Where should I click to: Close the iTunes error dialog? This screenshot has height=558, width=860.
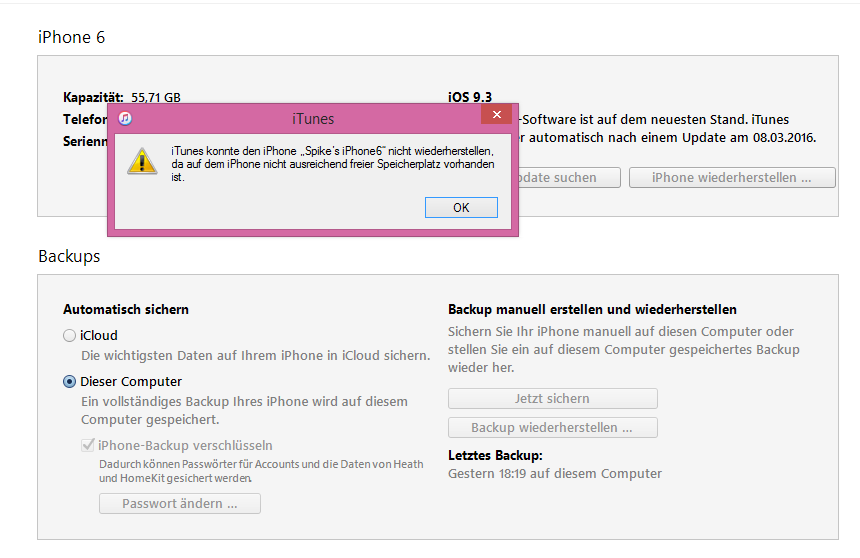[x=496, y=116]
